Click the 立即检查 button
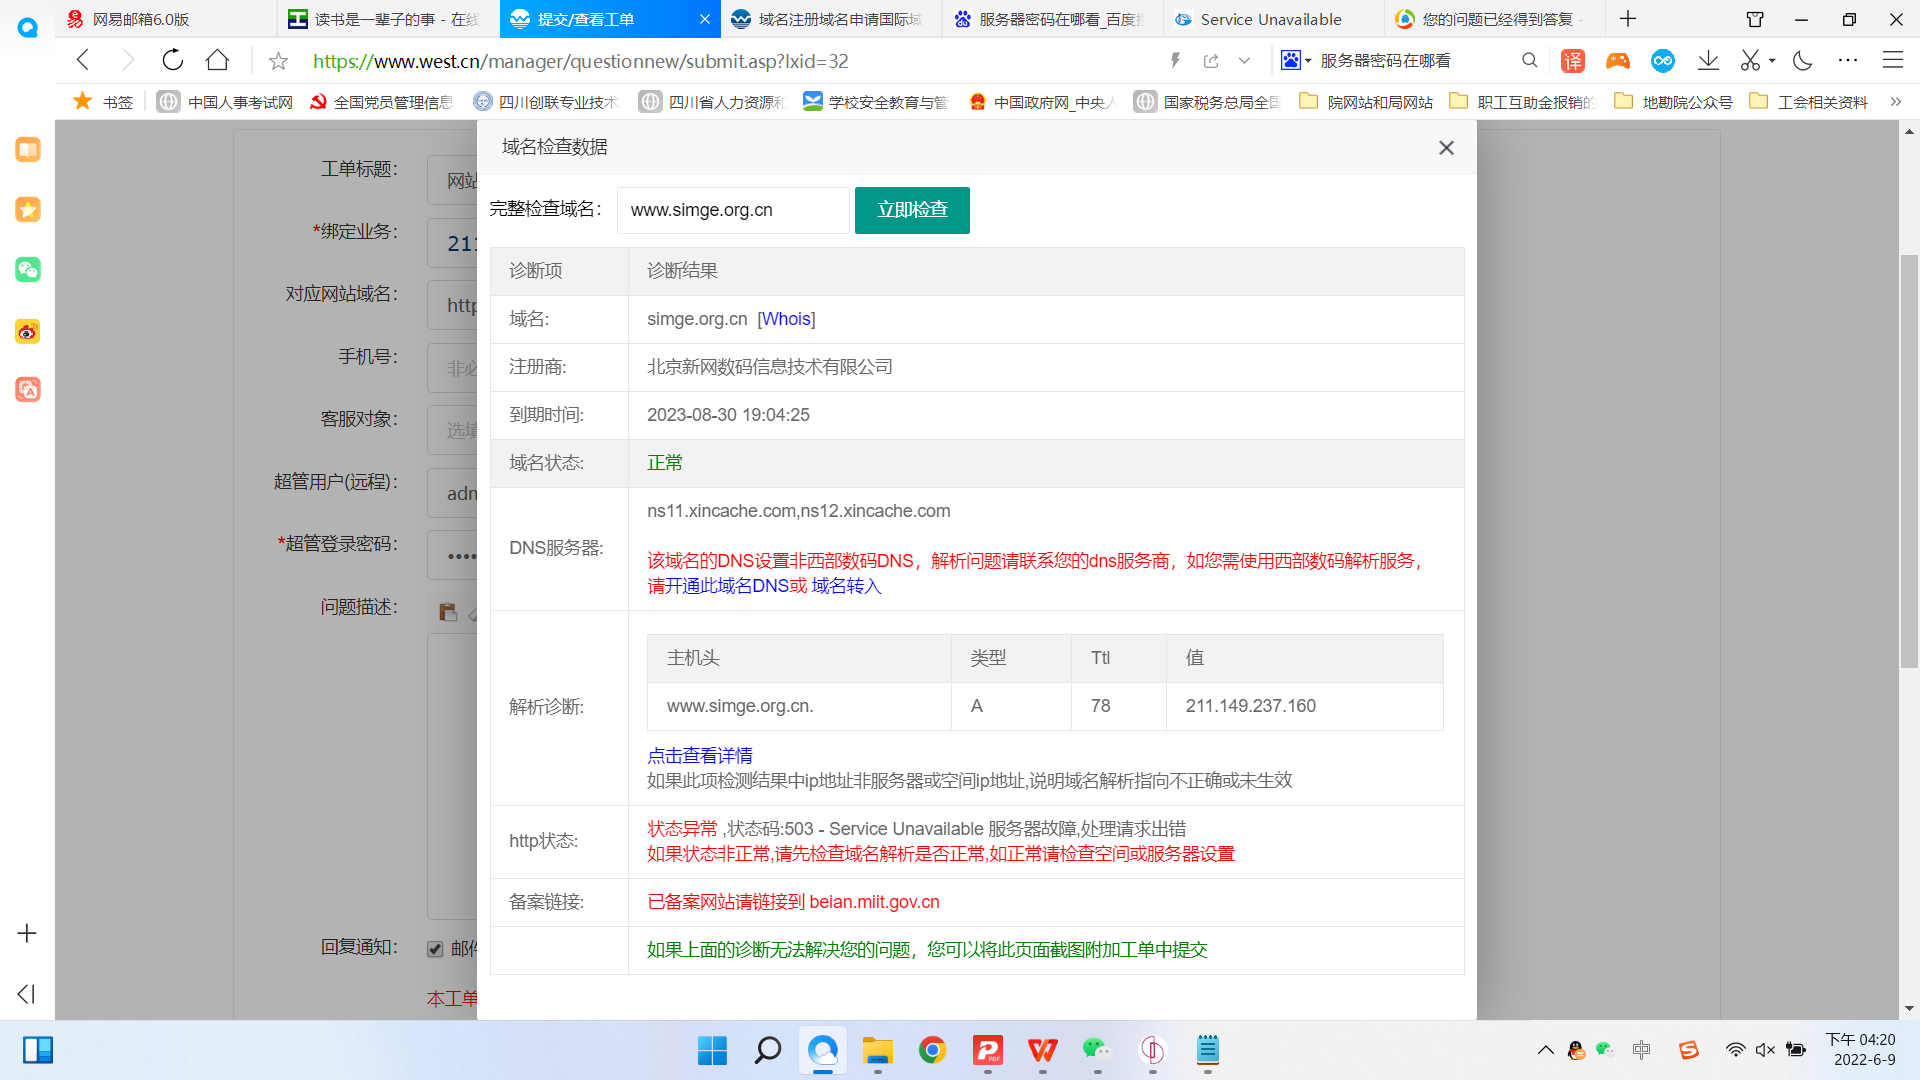The image size is (1920, 1080). pyautogui.click(x=911, y=210)
